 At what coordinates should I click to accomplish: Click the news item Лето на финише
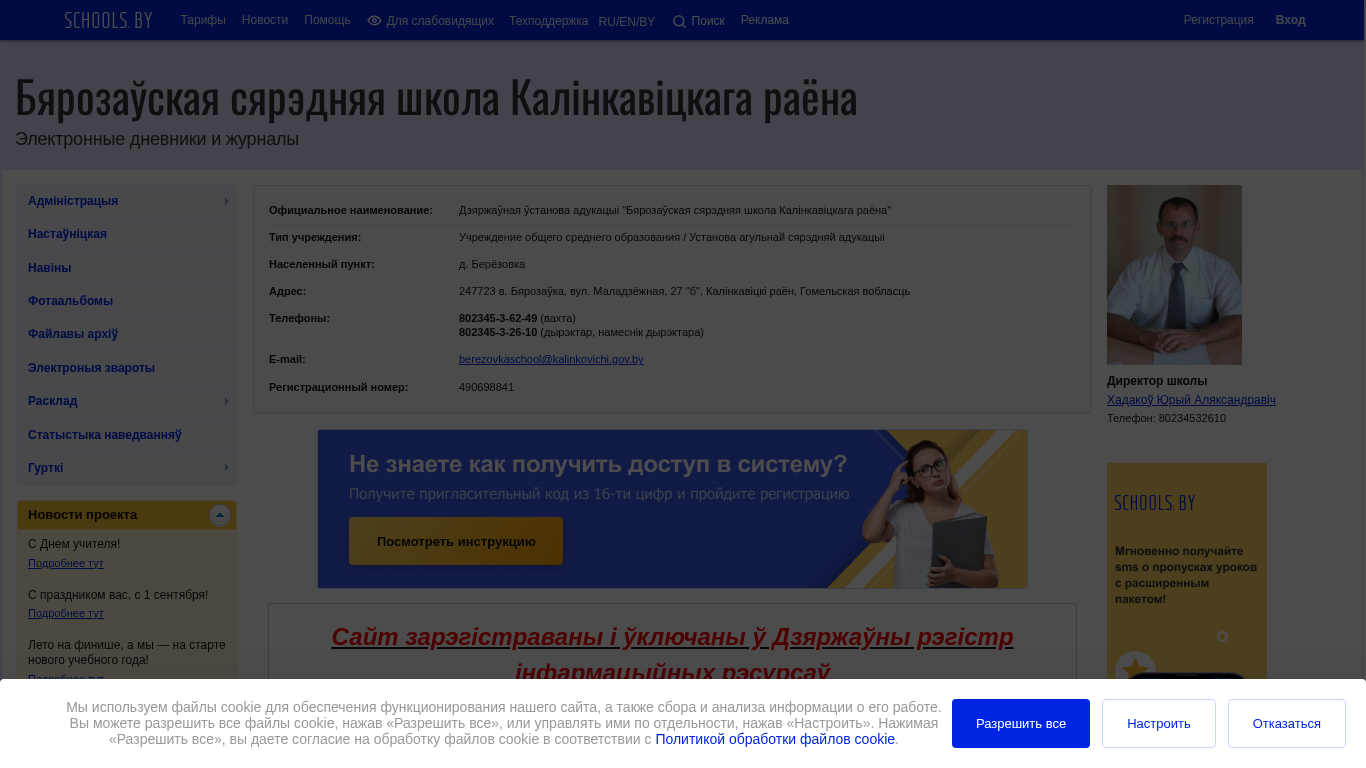click(127, 652)
